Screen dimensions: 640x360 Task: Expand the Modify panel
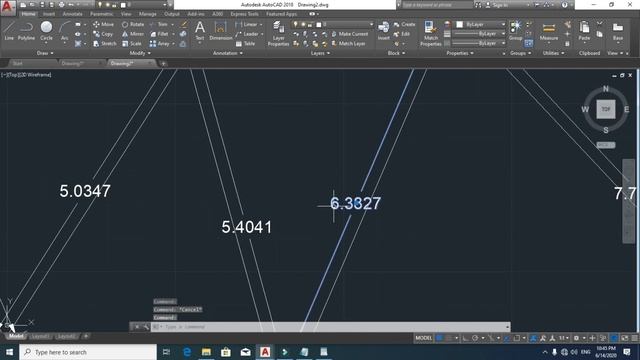pyautogui.click(x=140, y=53)
